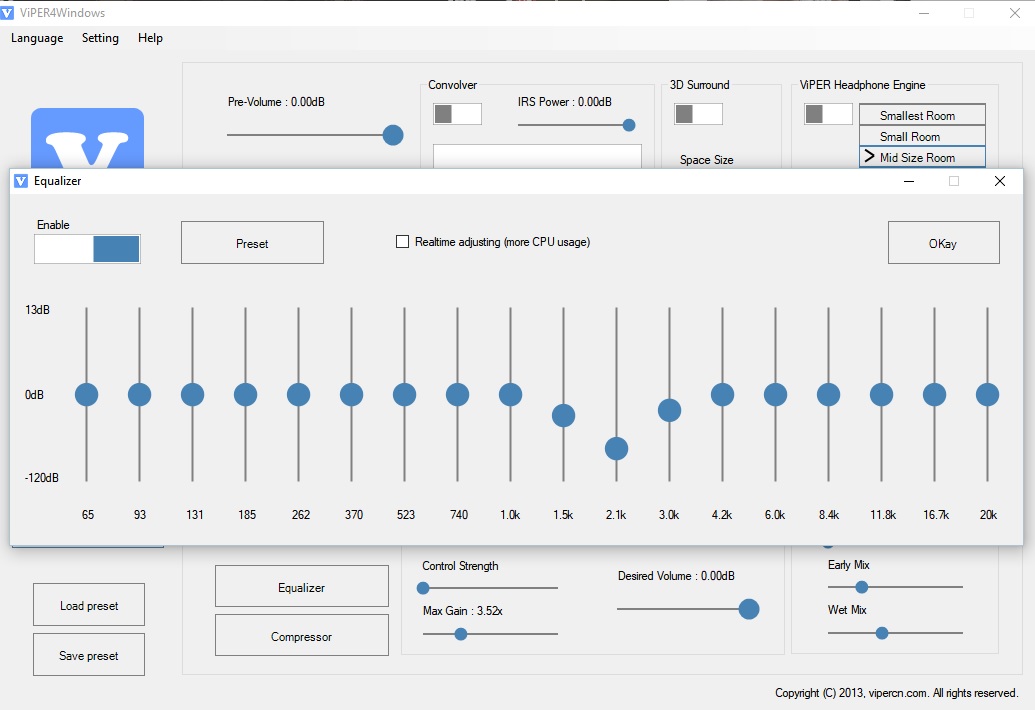The width and height of the screenshot is (1035, 710).
Task: Tick the Realtime adjusting checkbox
Action: 402,242
